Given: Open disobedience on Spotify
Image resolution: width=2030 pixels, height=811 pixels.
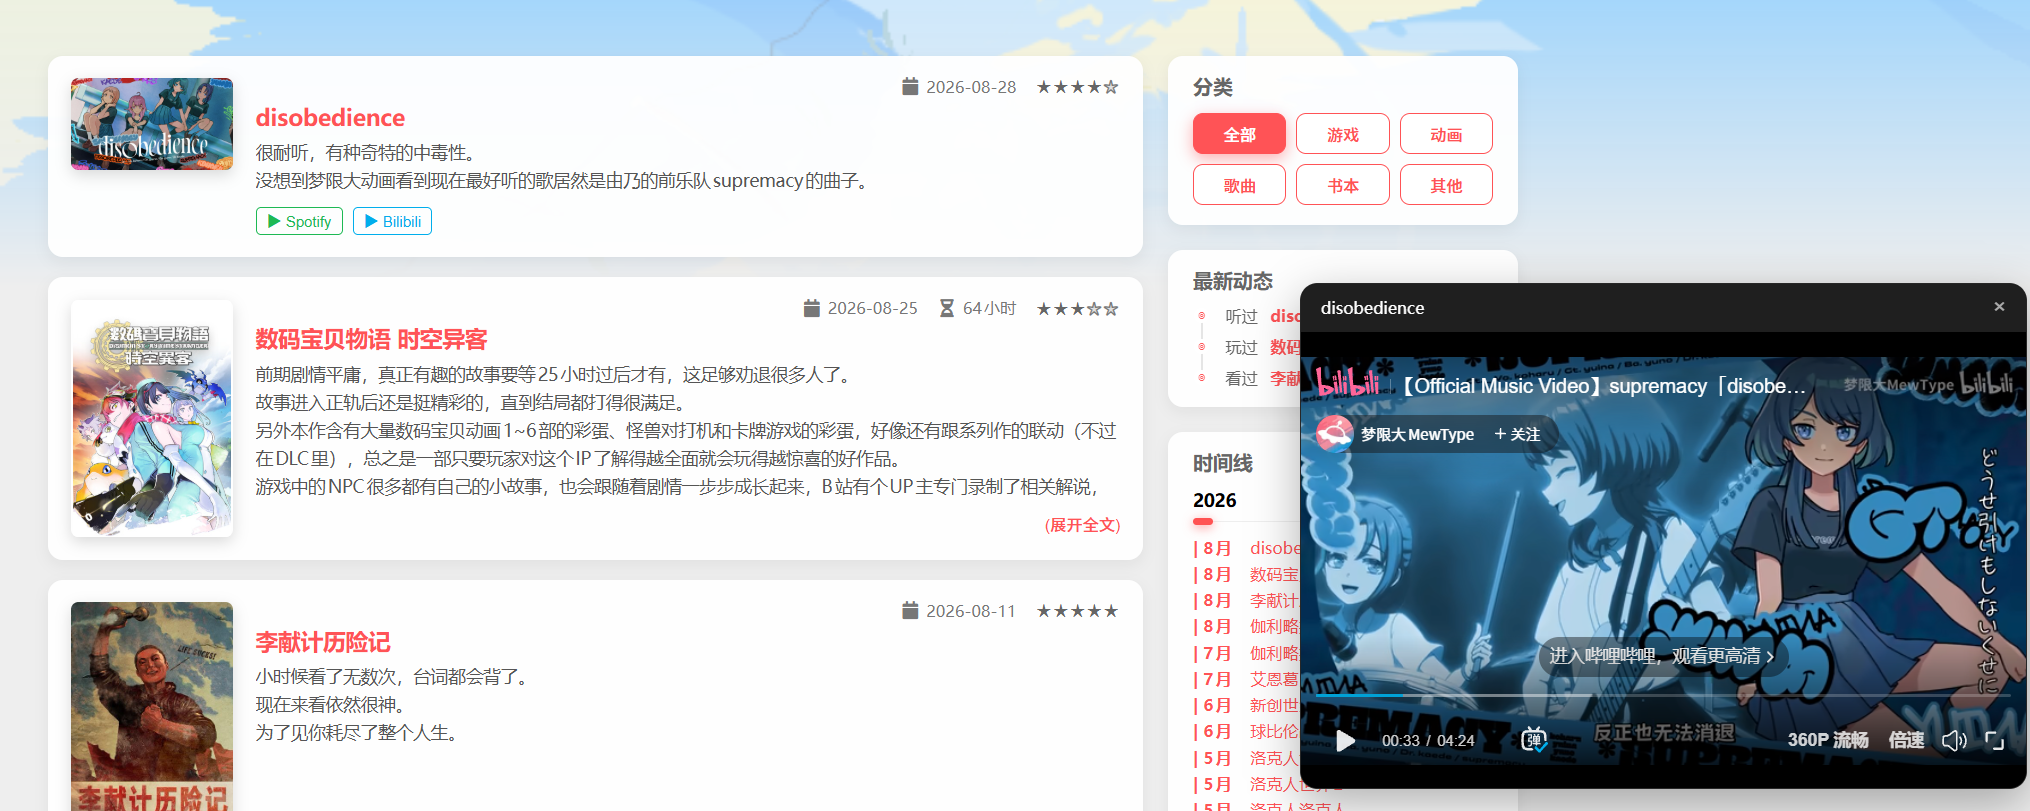Looking at the screenshot, I should 299,221.
